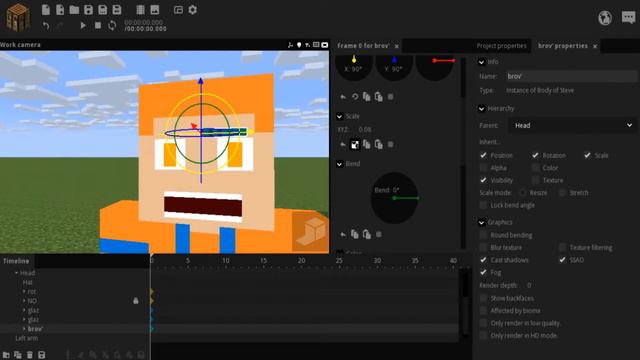640x360 pixels.
Task: Collapse the Head tree item
Action: (x=16, y=273)
